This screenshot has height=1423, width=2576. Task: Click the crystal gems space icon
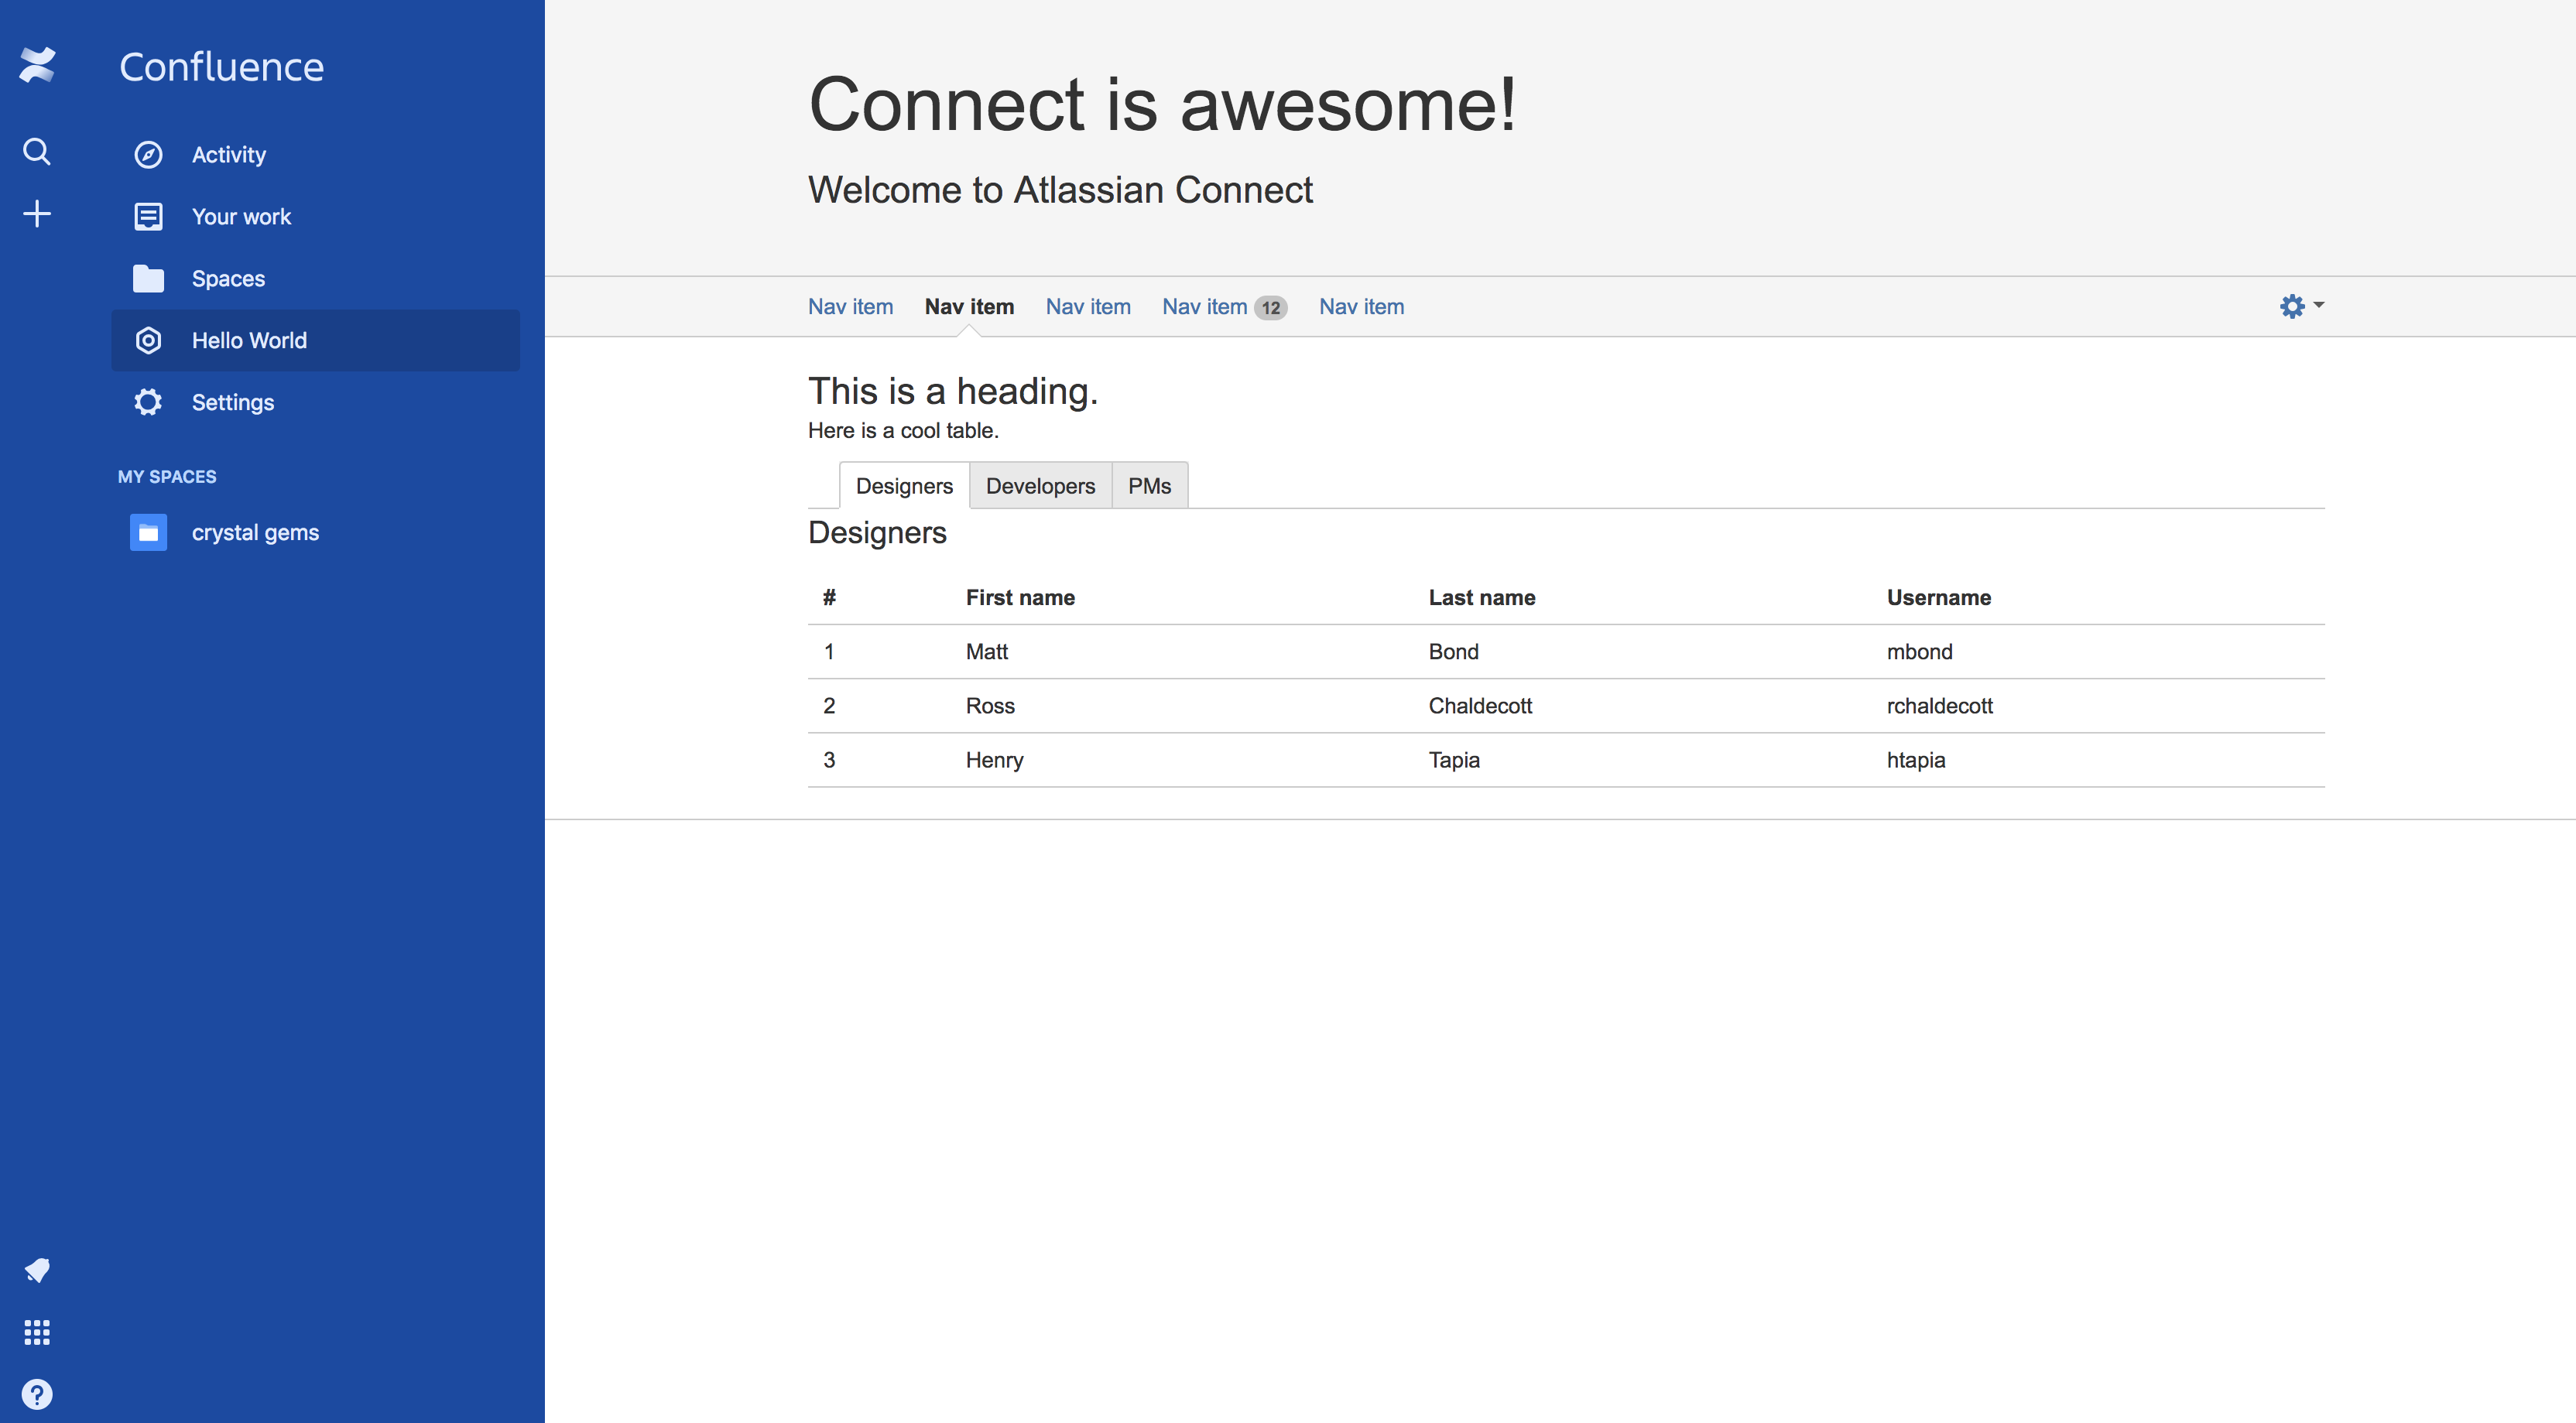pos(148,532)
